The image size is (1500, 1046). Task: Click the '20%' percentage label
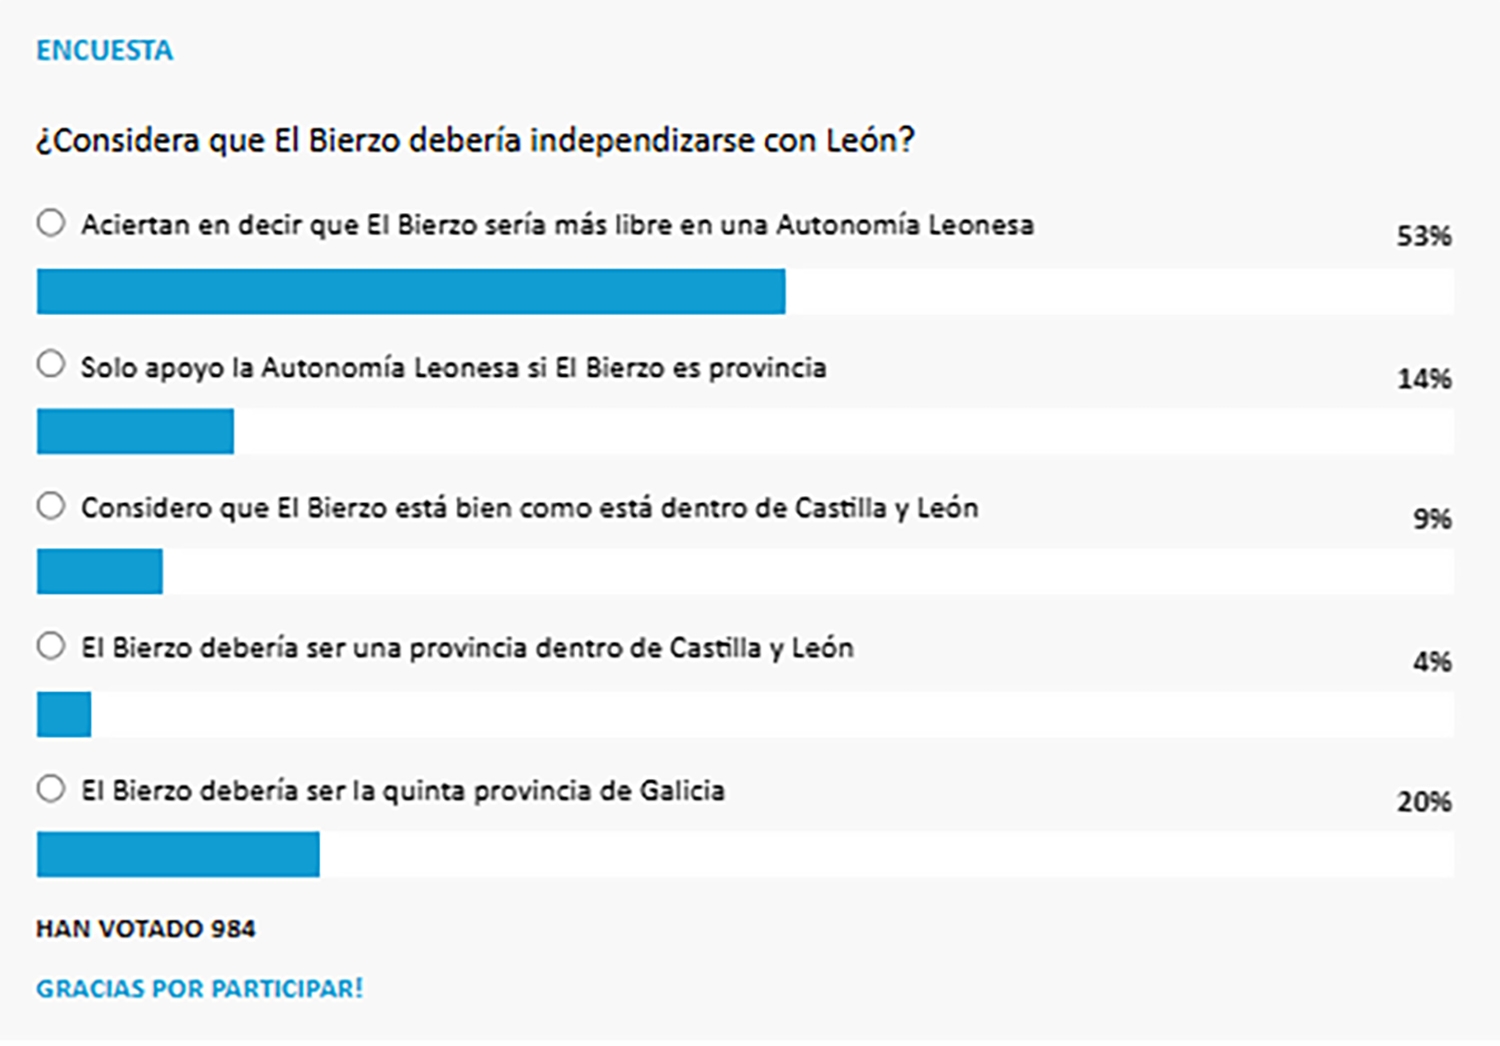pos(1423,802)
